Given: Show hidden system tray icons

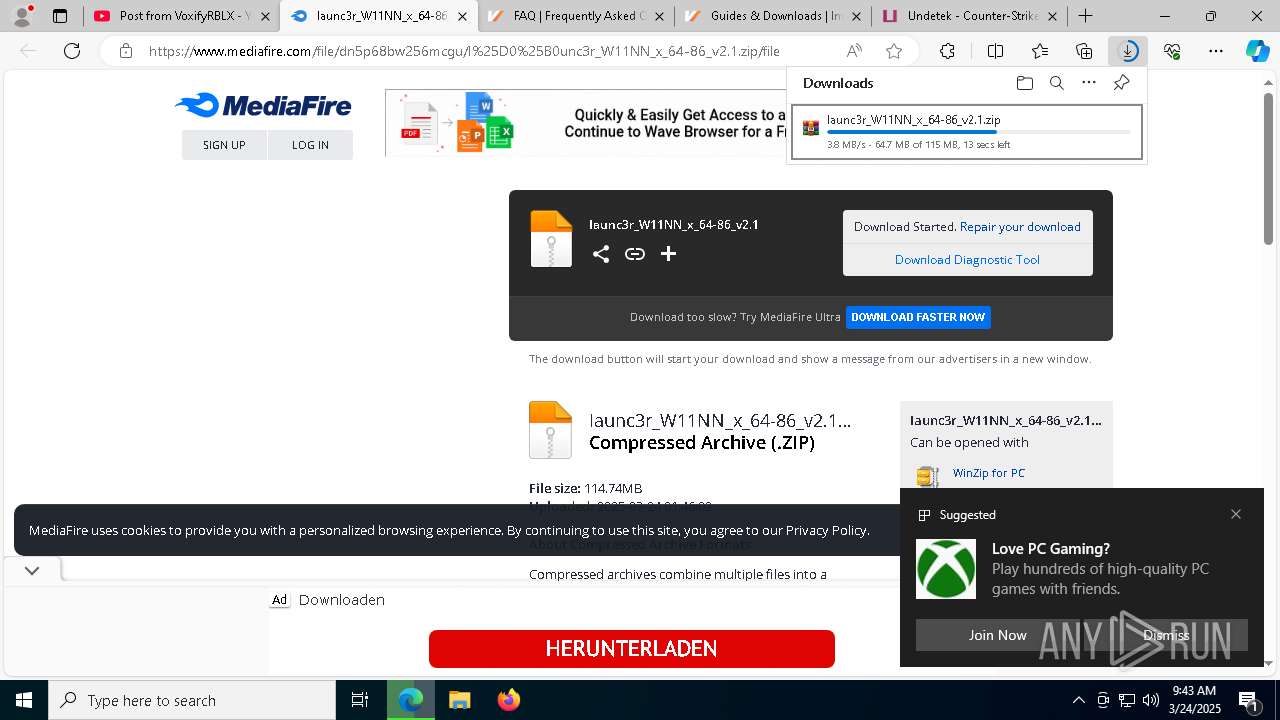Looking at the screenshot, I should pyautogui.click(x=1078, y=700).
